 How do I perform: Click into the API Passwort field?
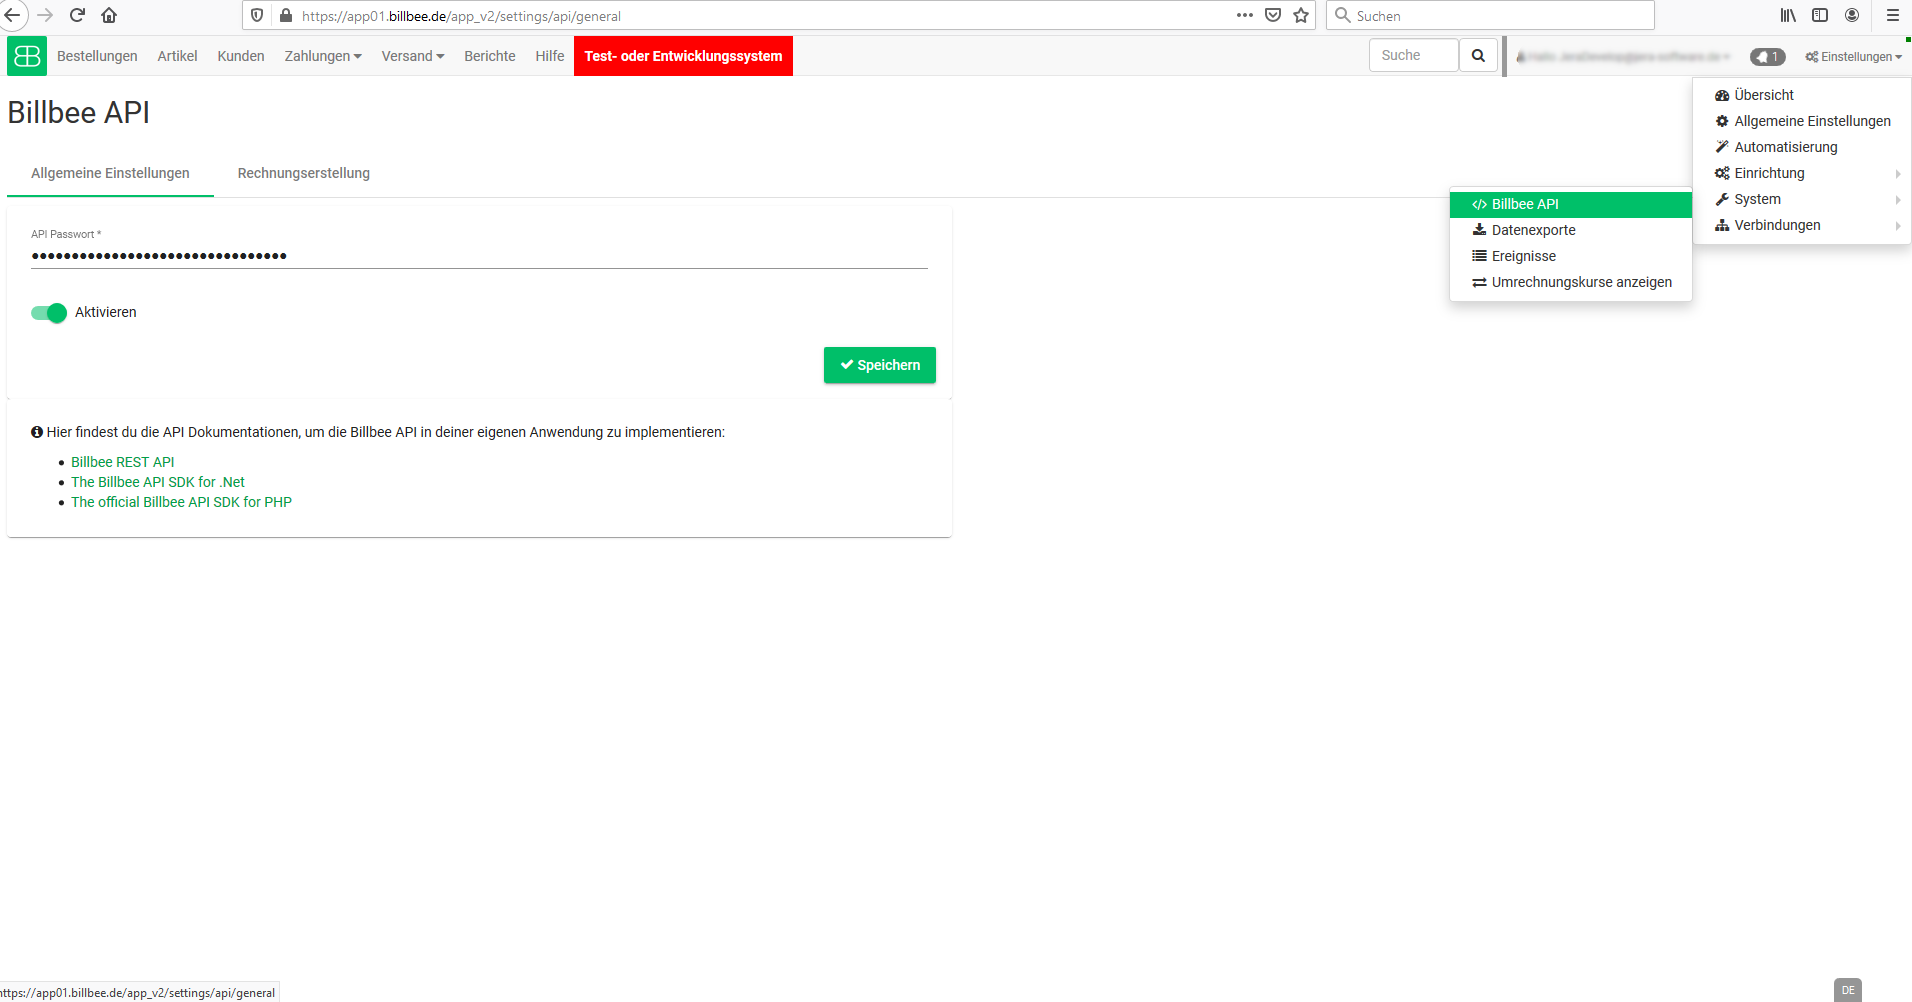[479, 256]
